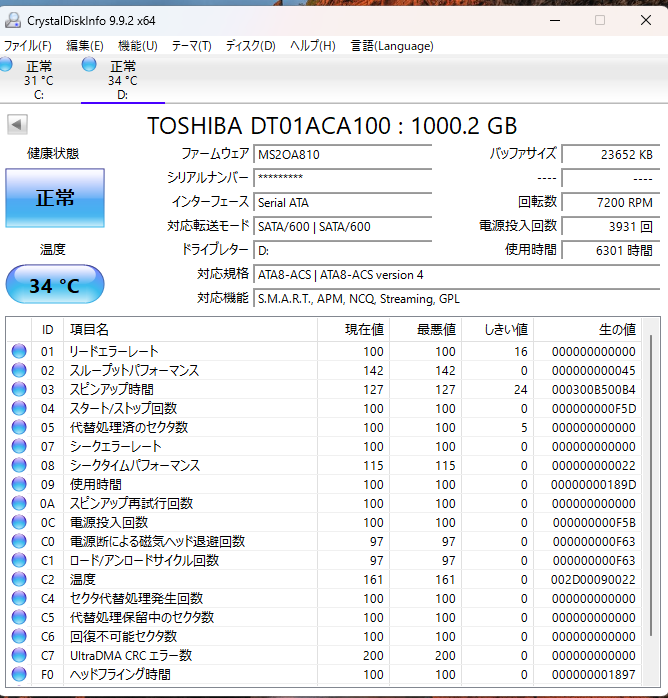Click raw value 002D00090022

click(x=594, y=580)
